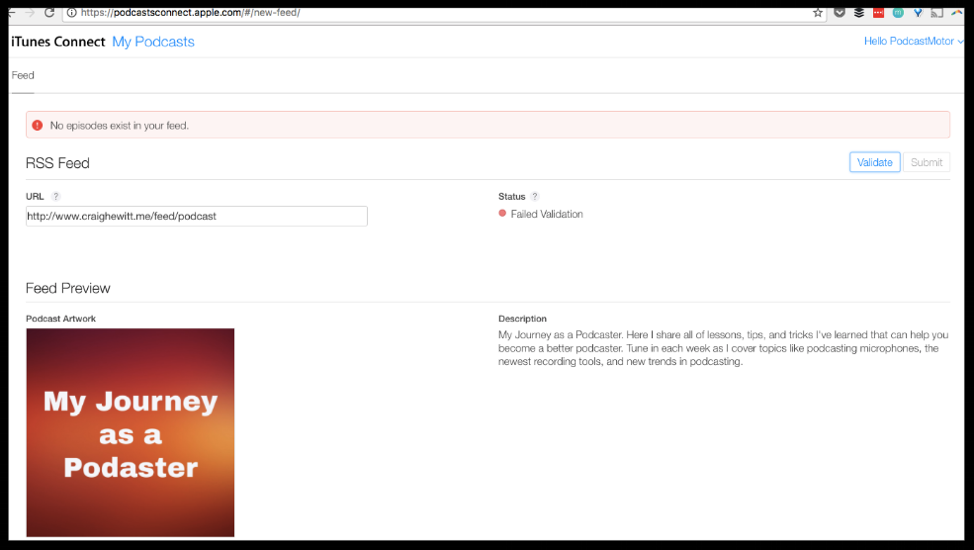Click the URL help question mark
This screenshot has height=550, width=974.
pyautogui.click(x=55, y=196)
